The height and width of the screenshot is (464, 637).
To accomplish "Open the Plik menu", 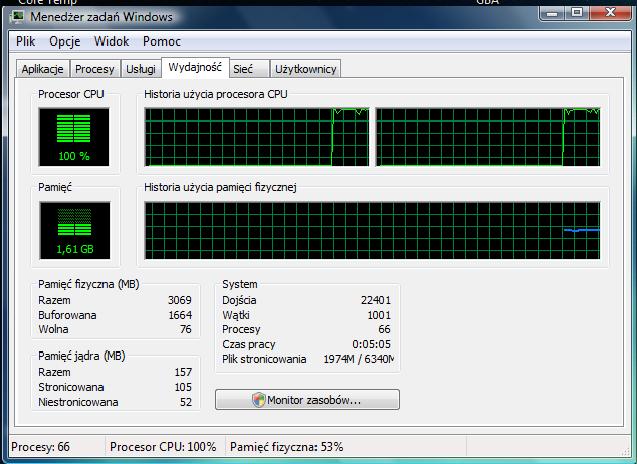I will point(26,41).
